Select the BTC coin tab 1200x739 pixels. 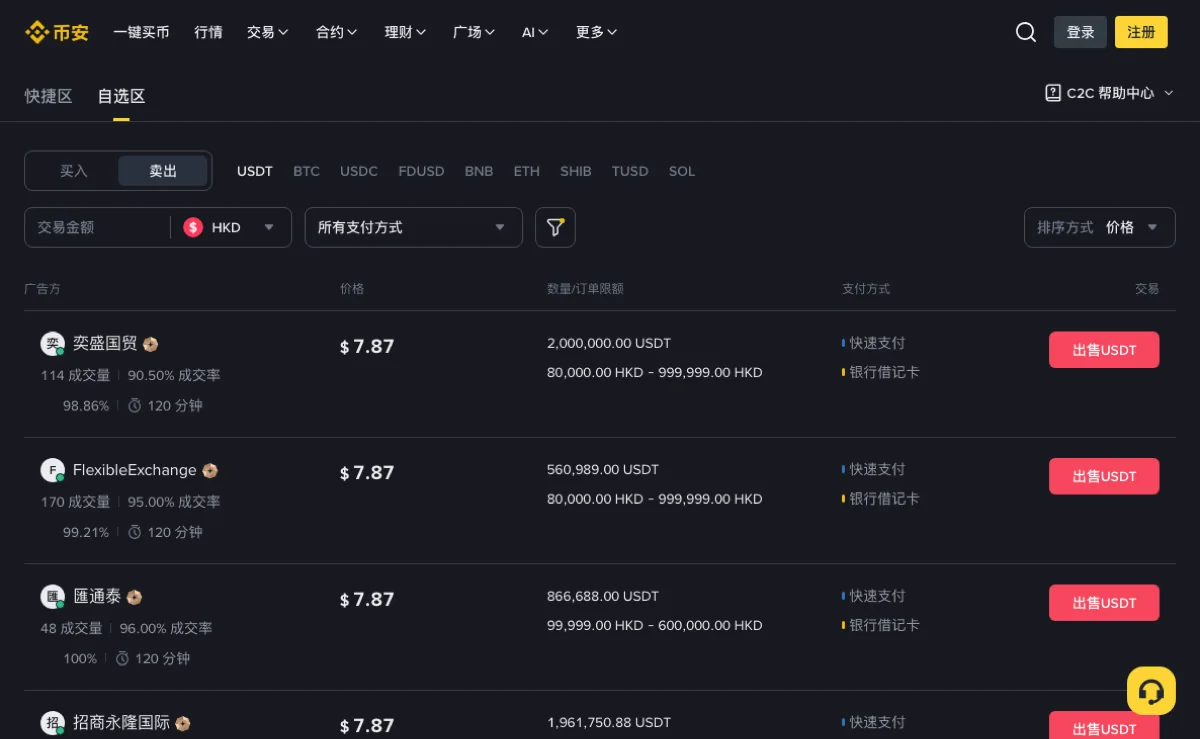pos(306,171)
